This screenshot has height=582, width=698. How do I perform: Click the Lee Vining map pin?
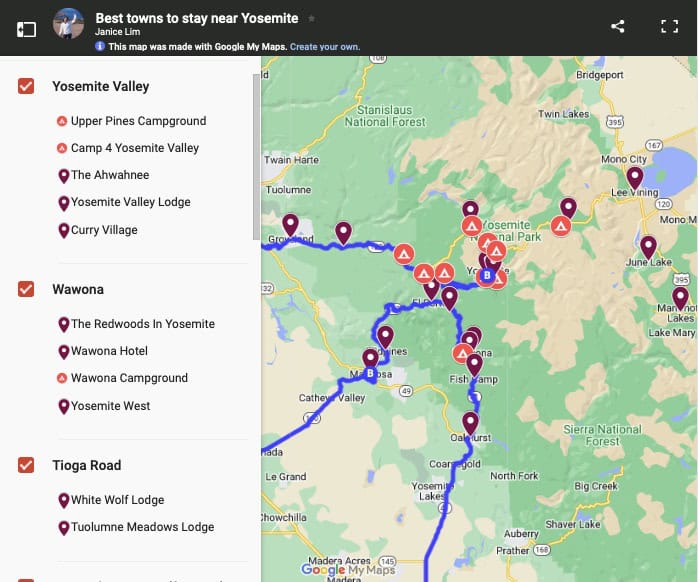coord(635,178)
